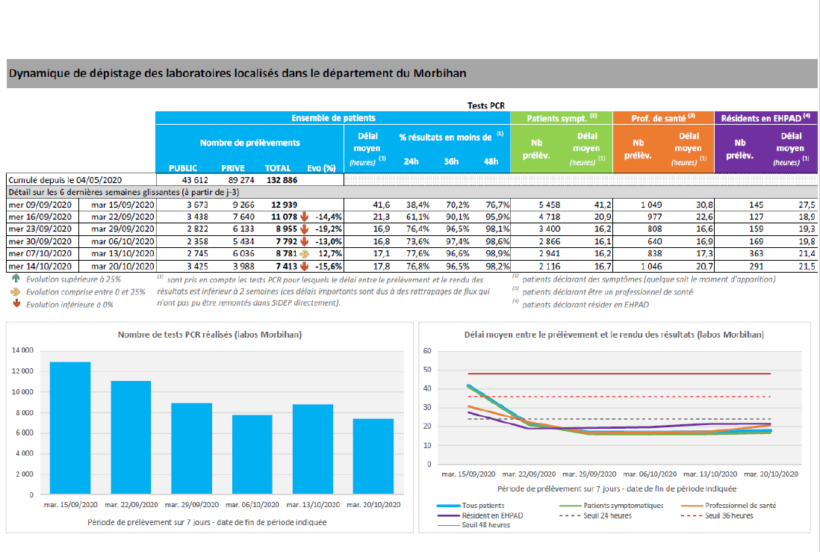
Task: Click the cumulative public value '43 612'
Action: pos(195,180)
